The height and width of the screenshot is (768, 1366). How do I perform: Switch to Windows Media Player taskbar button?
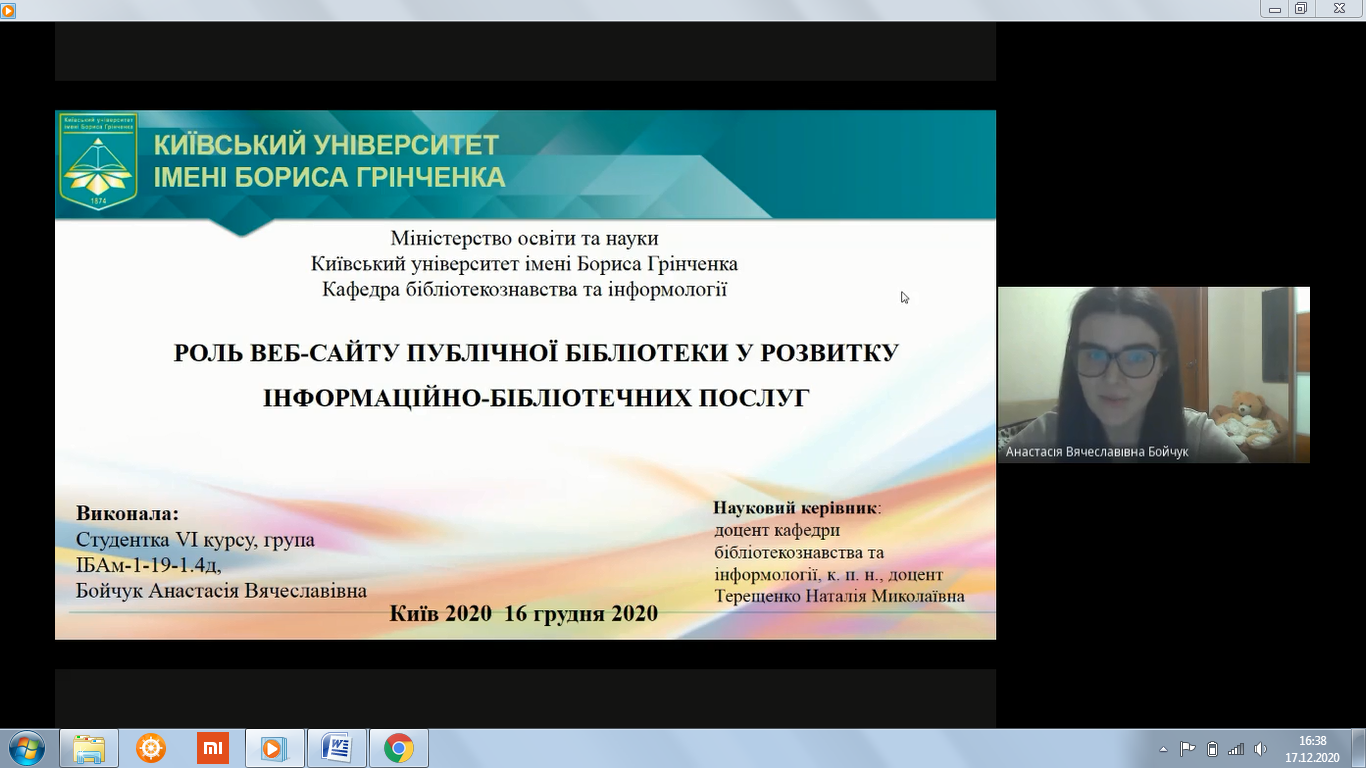274,748
